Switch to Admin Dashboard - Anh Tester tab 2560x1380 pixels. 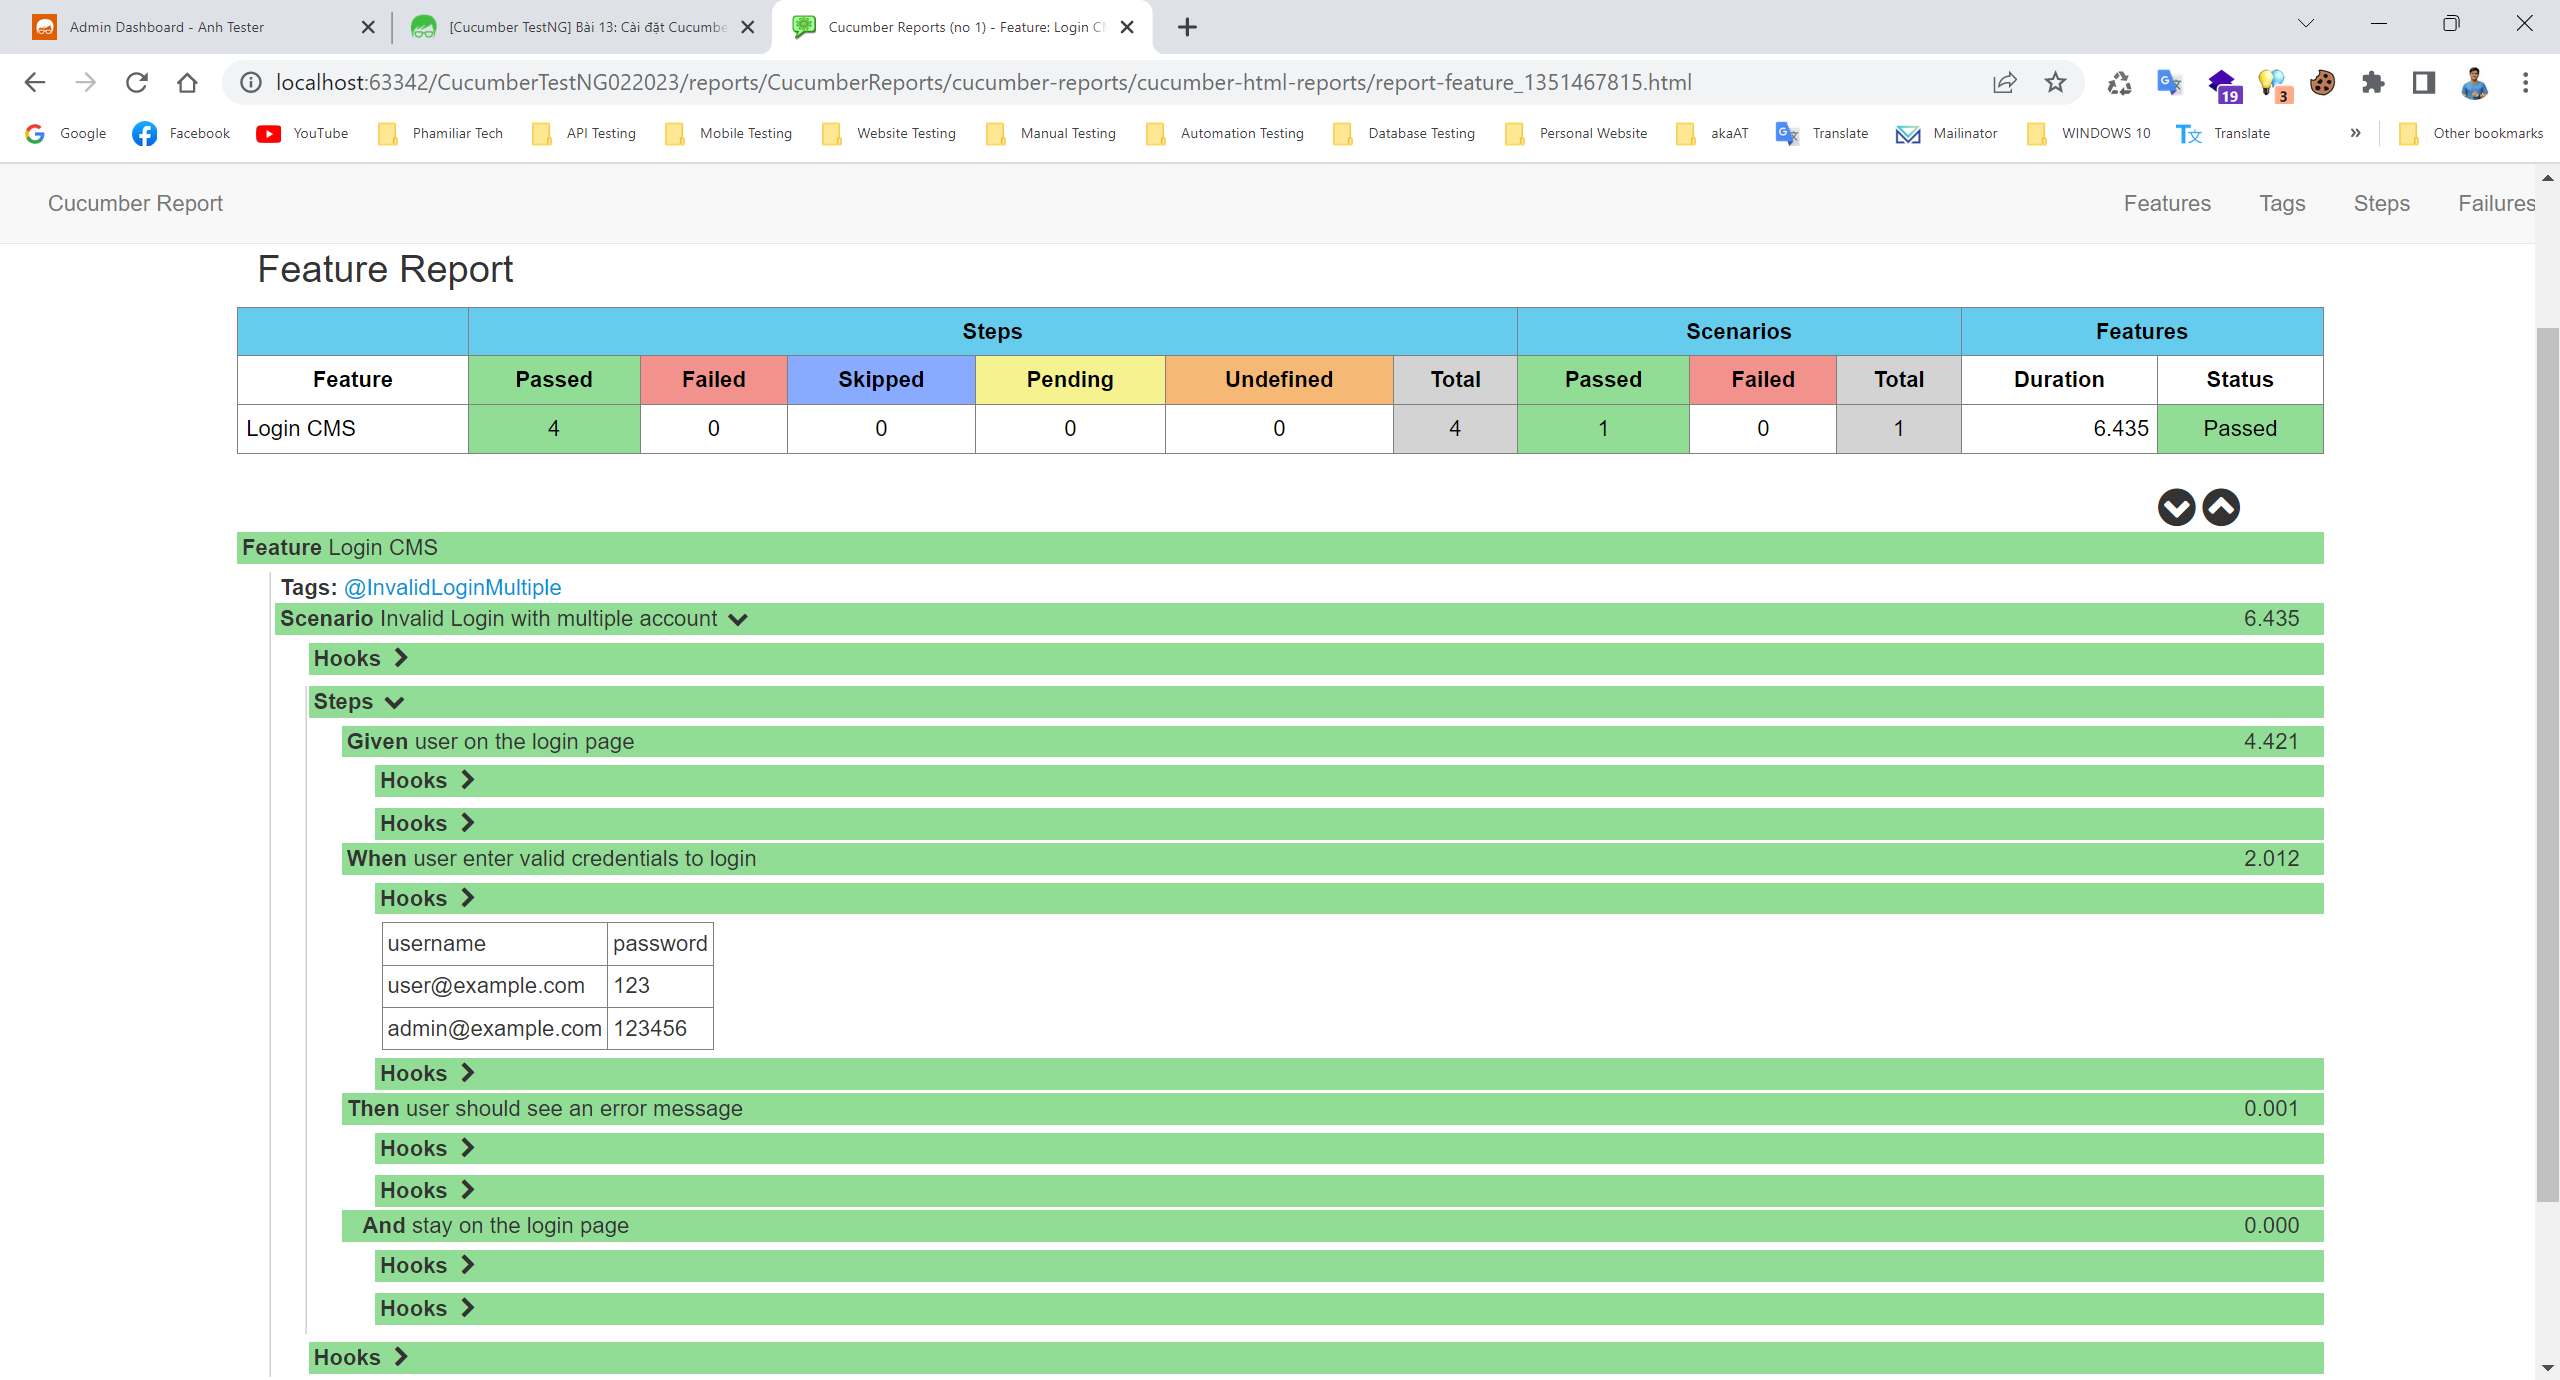pos(167,27)
